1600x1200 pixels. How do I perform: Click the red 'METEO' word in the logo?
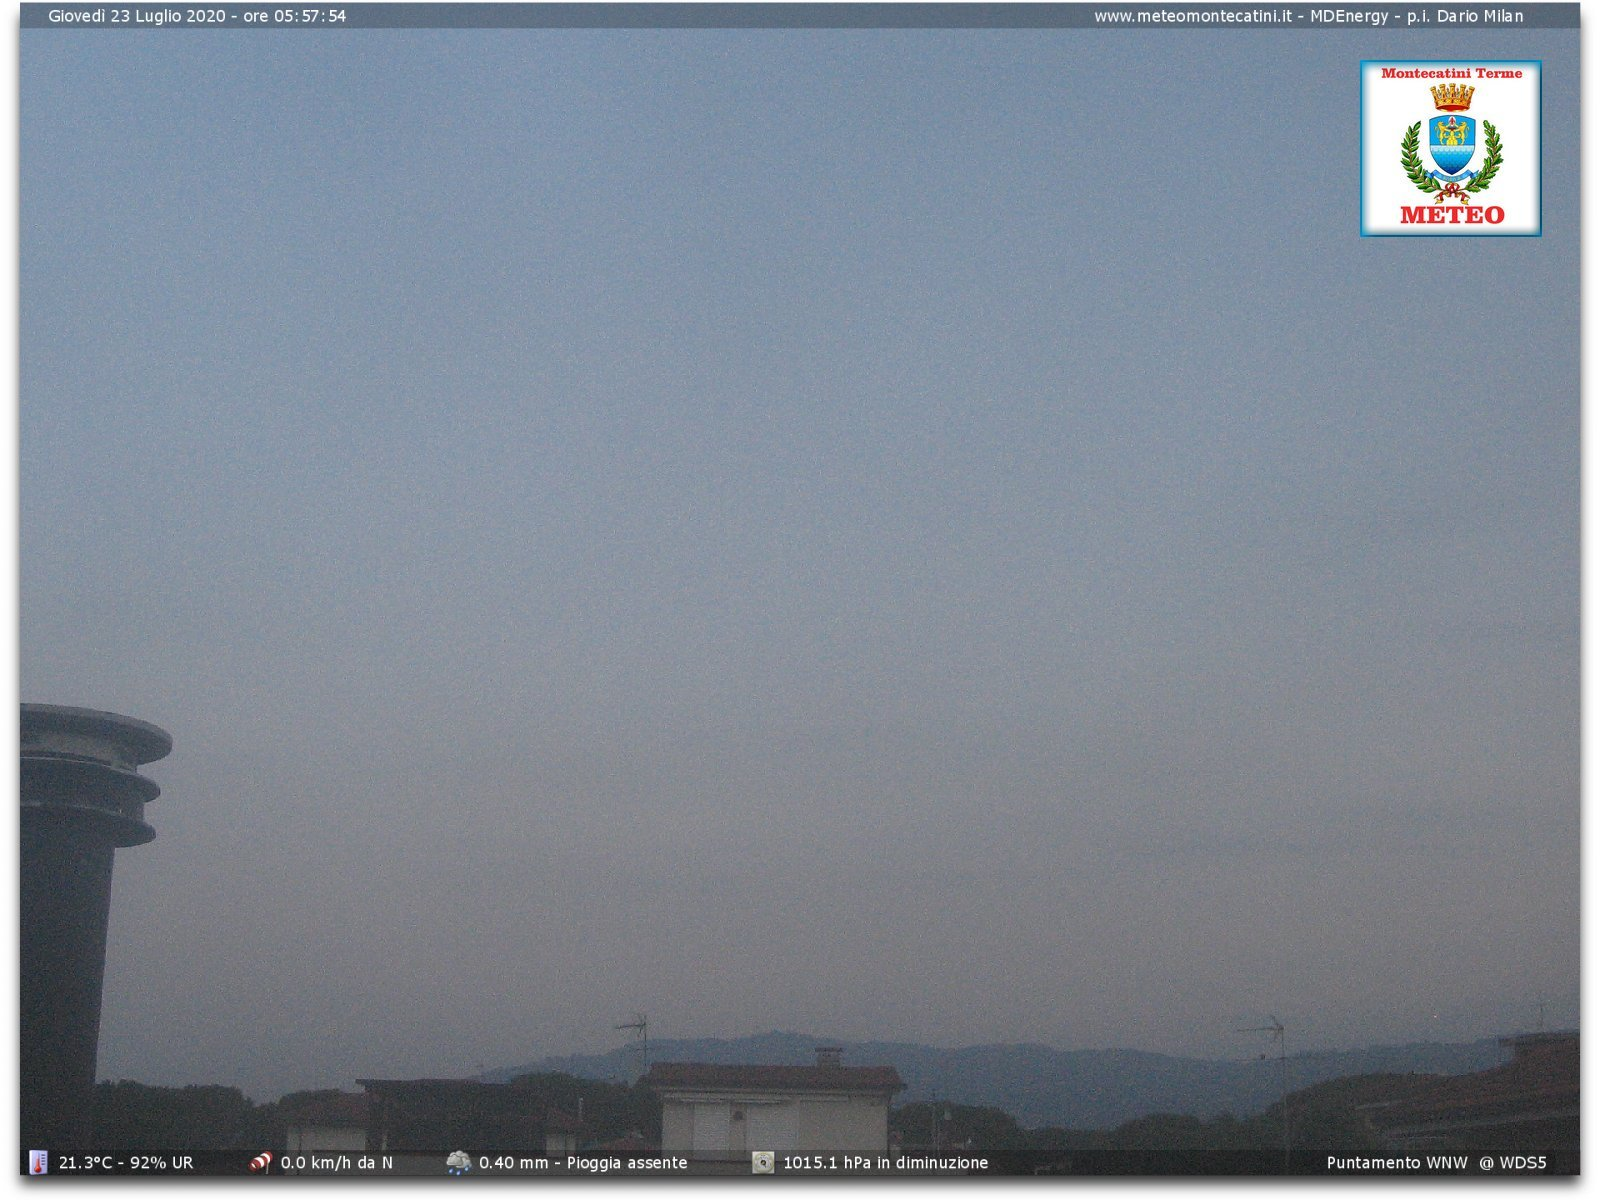tap(1452, 215)
